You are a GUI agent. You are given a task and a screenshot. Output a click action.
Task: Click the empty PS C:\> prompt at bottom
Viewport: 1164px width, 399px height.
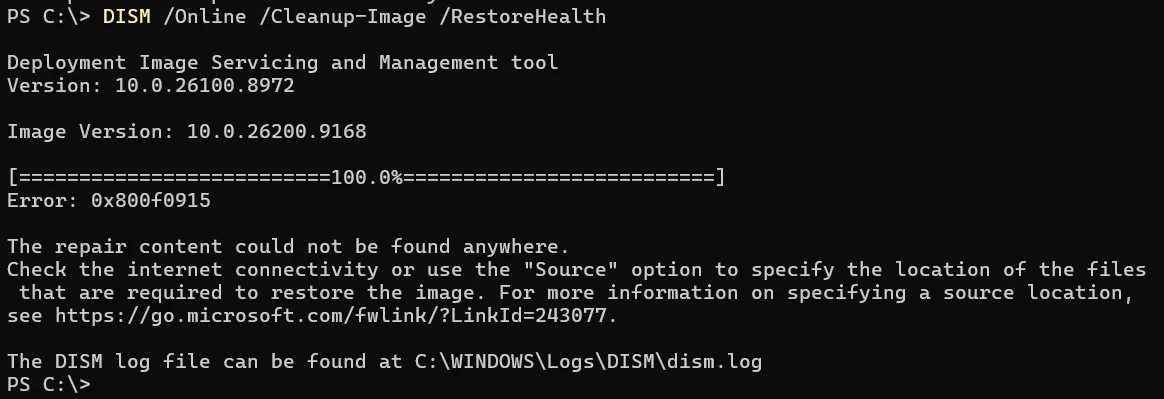(48, 384)
